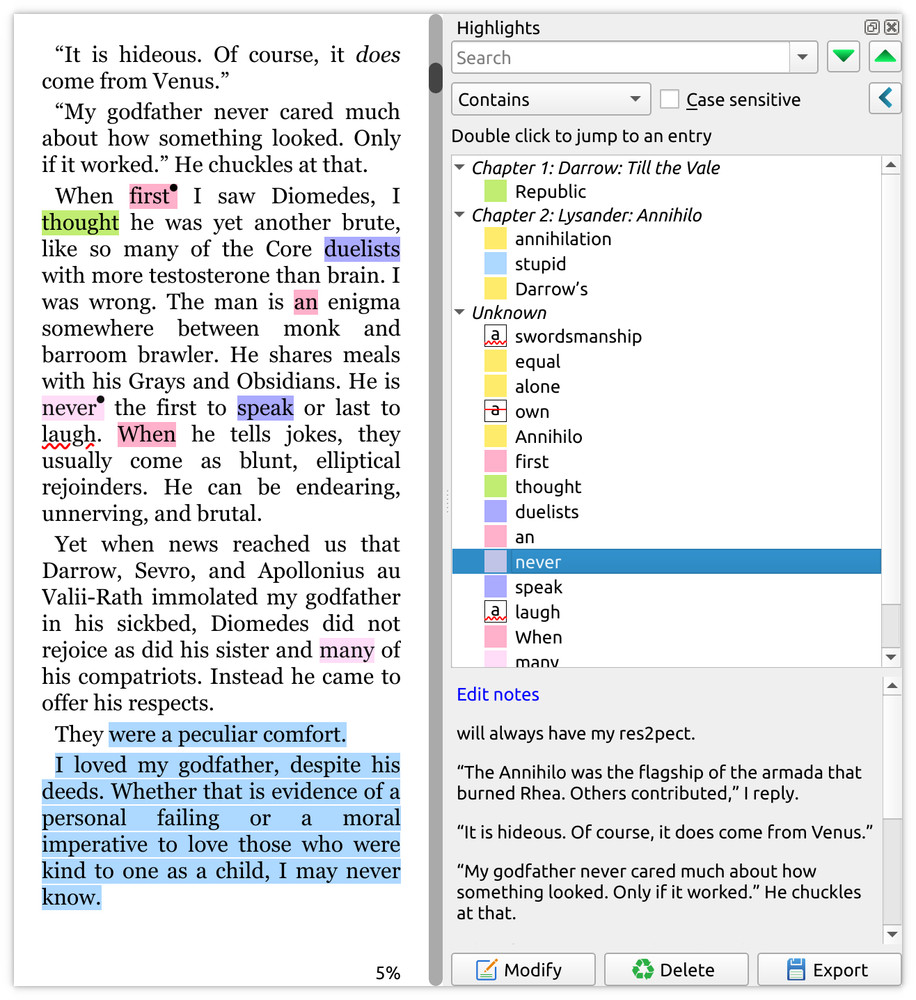Collapse the Unknown highlights group
This screenshot has width=916, height=1000.
459,312
